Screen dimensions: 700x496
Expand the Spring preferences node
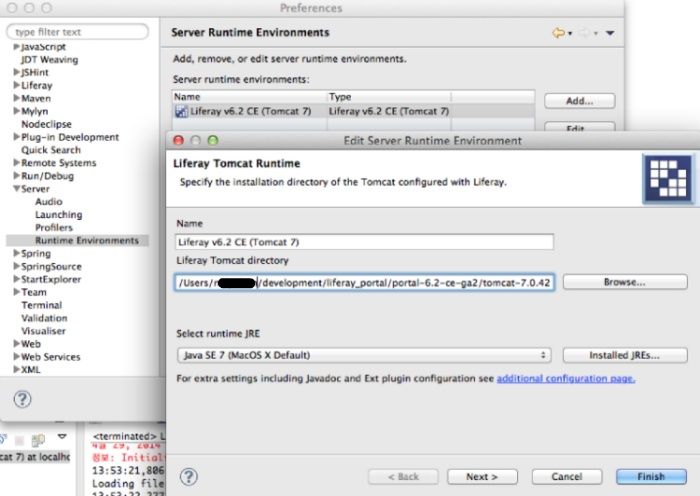(x=17, y=253)
